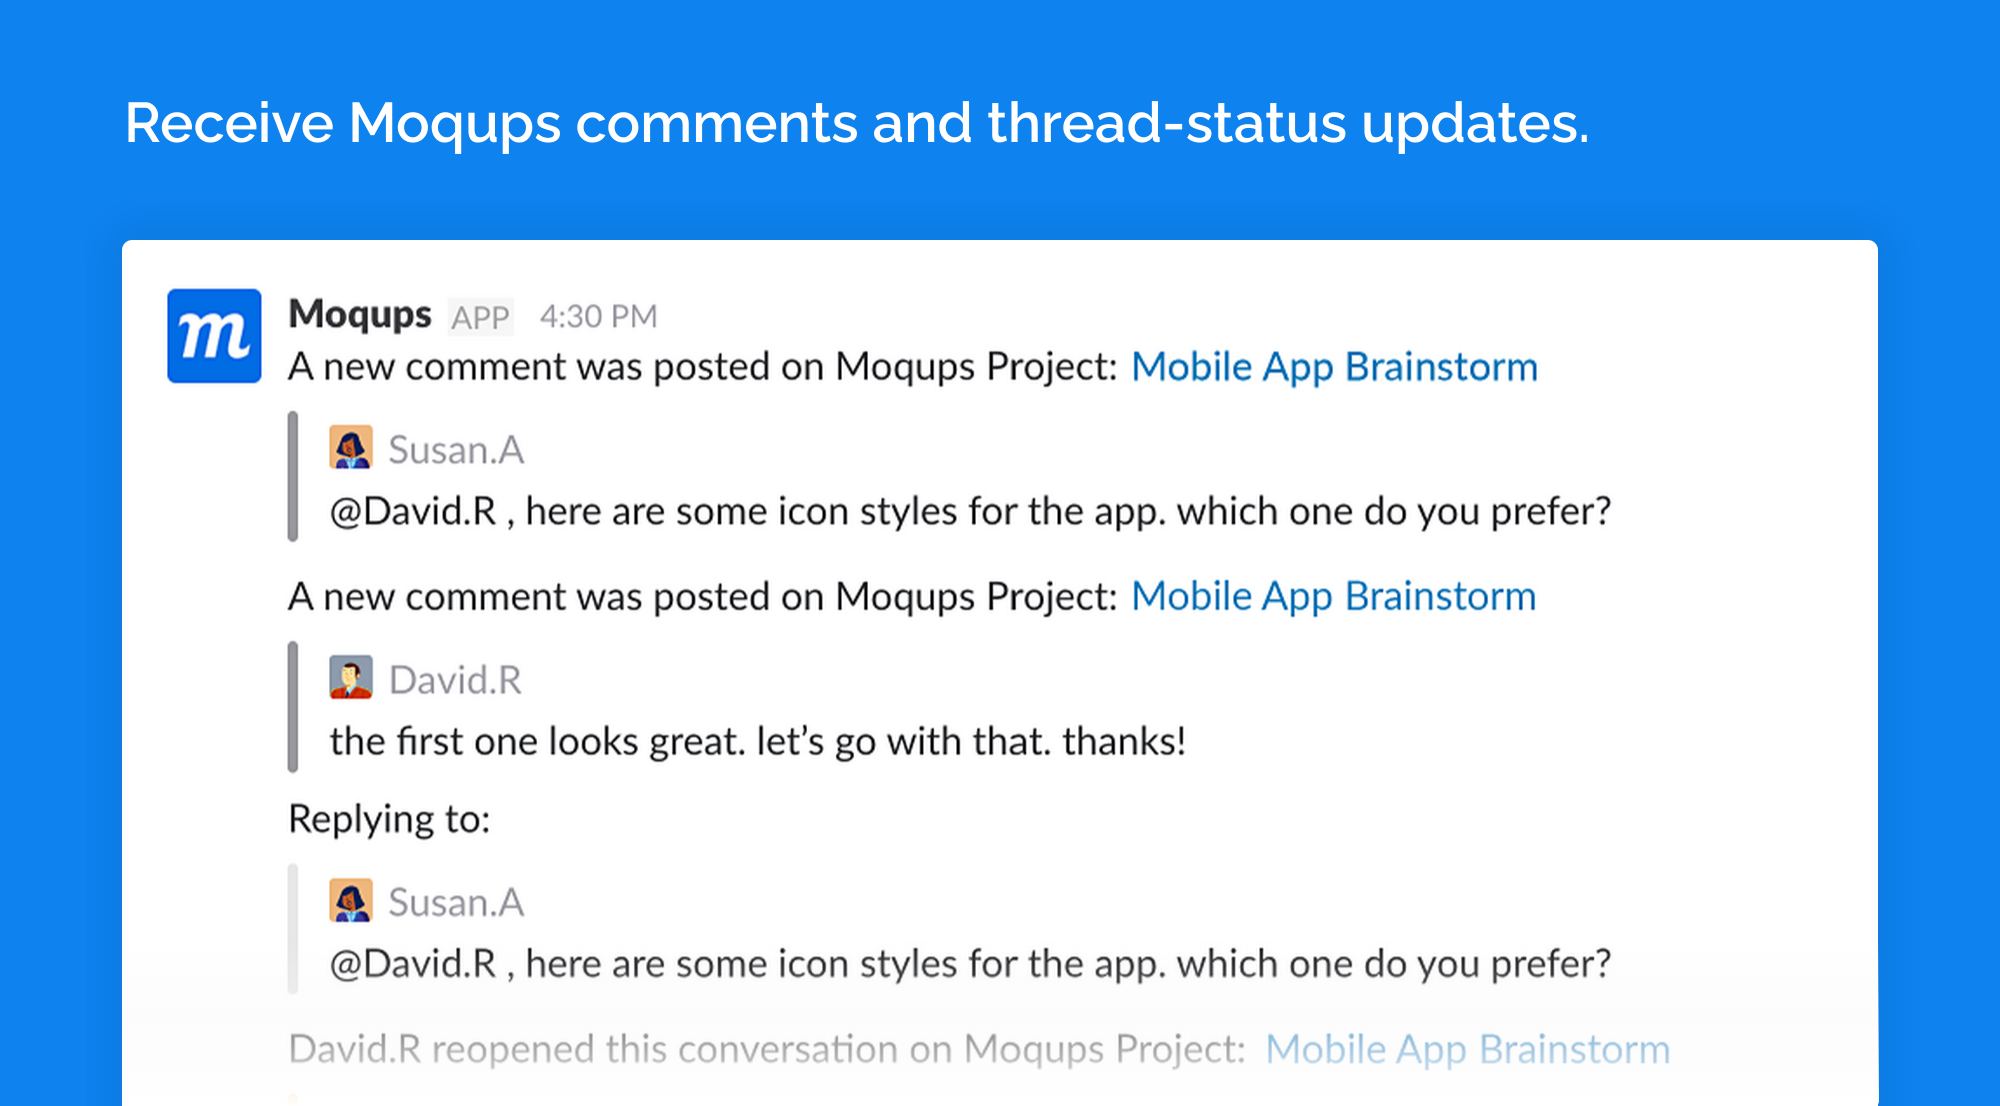
Task: Select Susan.A's username text
Action: [x=457, y=448]
